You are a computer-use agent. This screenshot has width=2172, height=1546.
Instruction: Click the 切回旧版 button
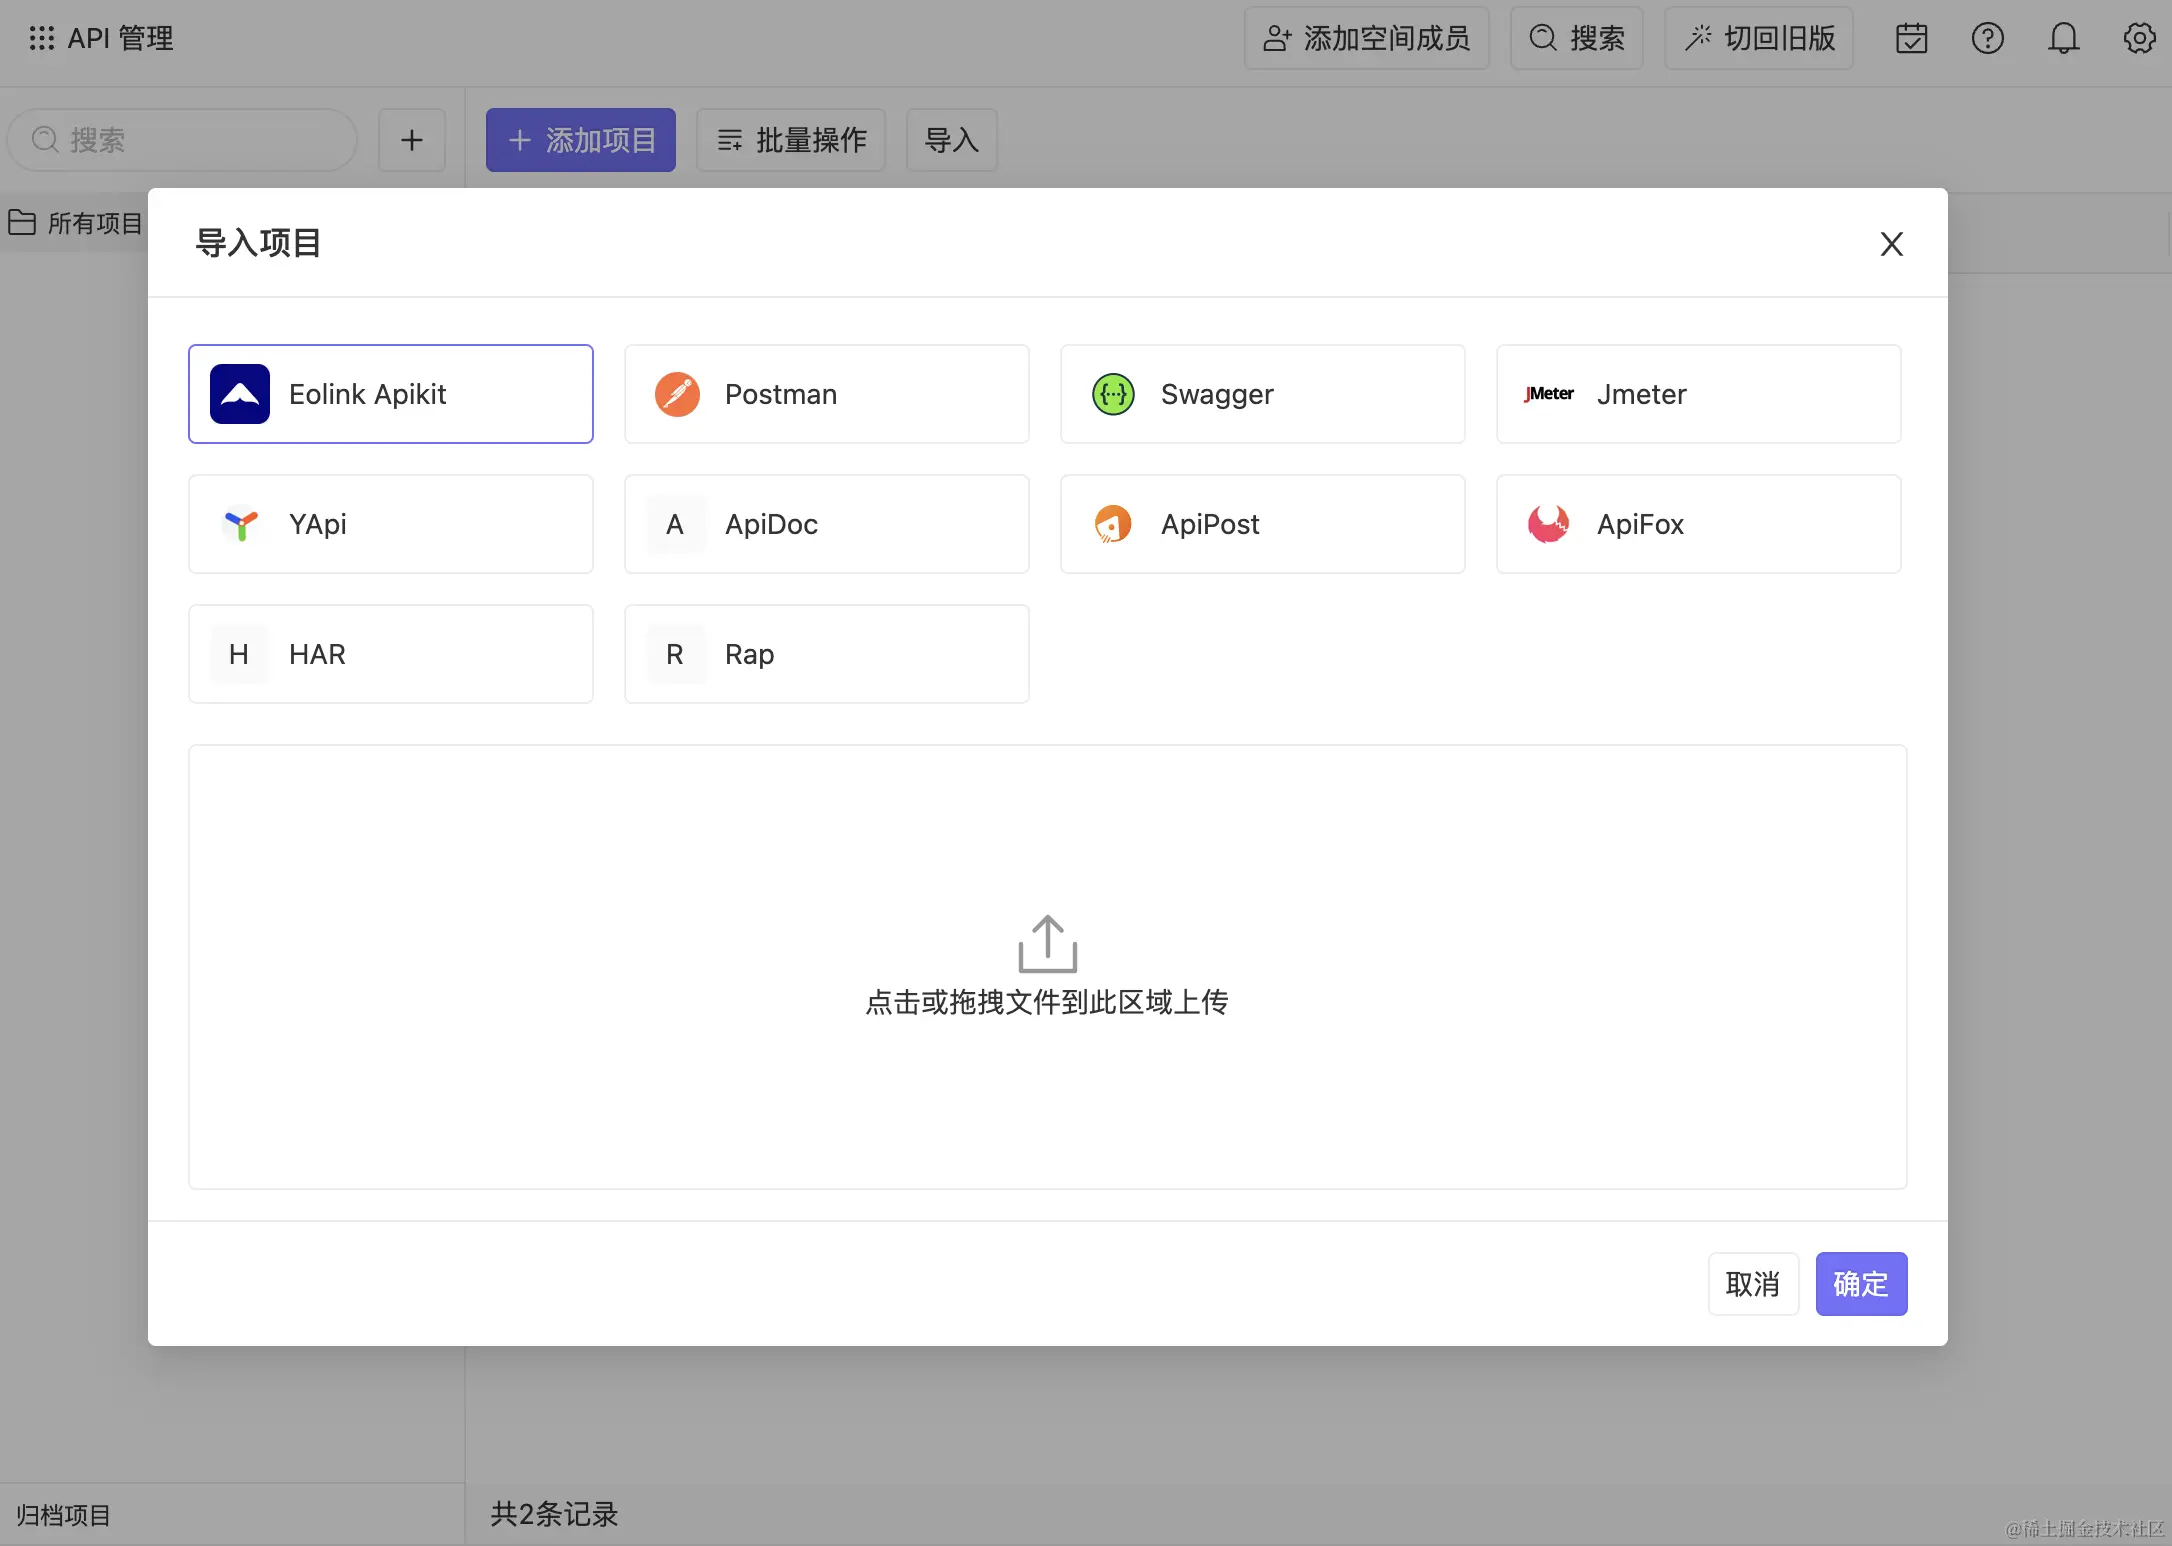pos(1759,39)
